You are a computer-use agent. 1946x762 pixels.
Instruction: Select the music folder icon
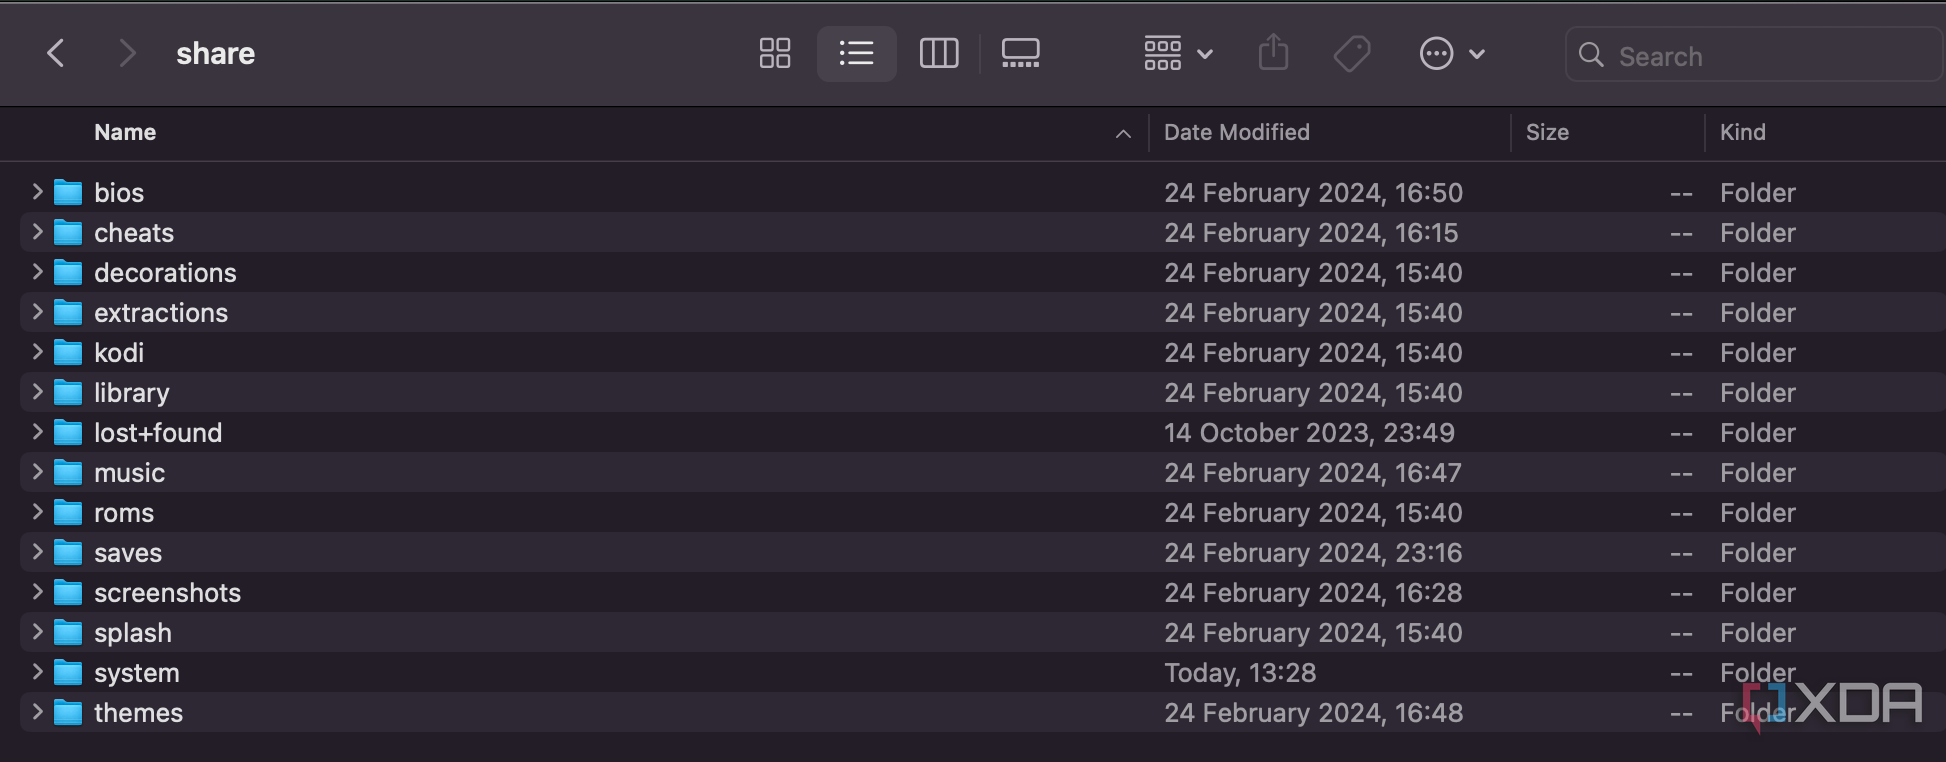(x=68, y=472)
